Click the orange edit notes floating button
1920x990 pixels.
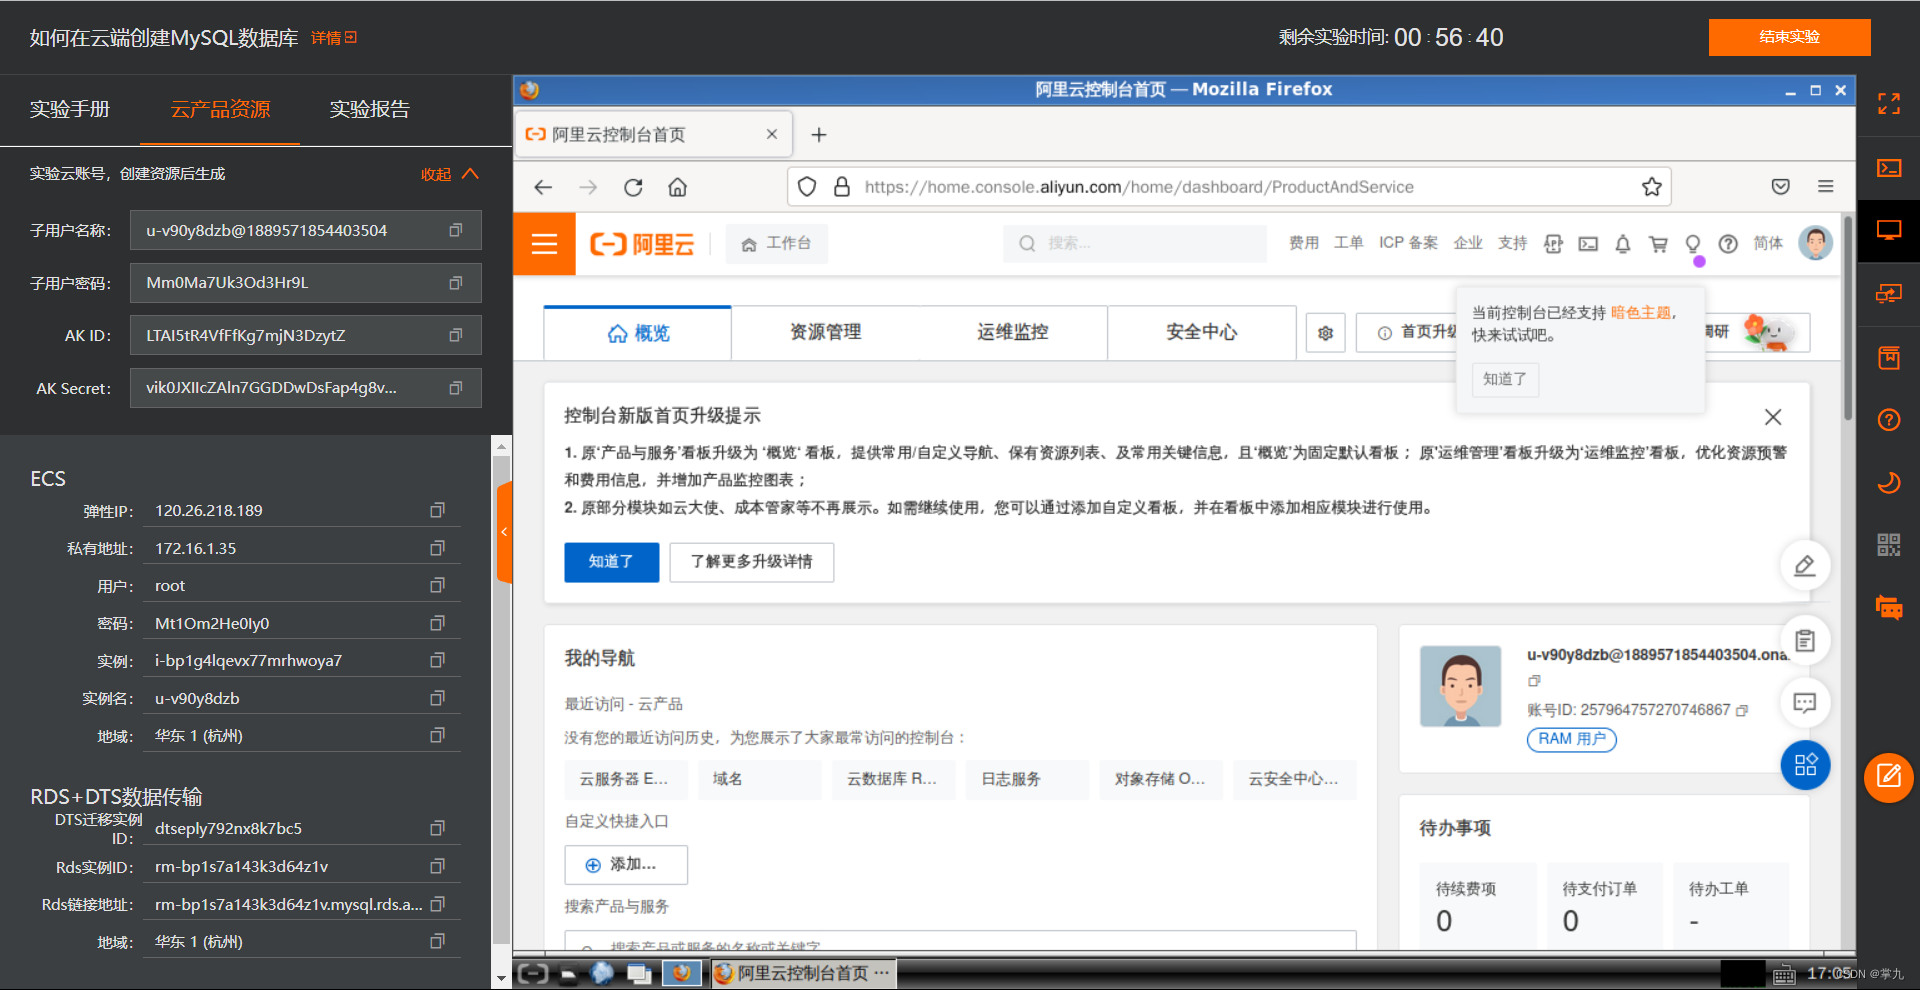[x=1888, y=777]
